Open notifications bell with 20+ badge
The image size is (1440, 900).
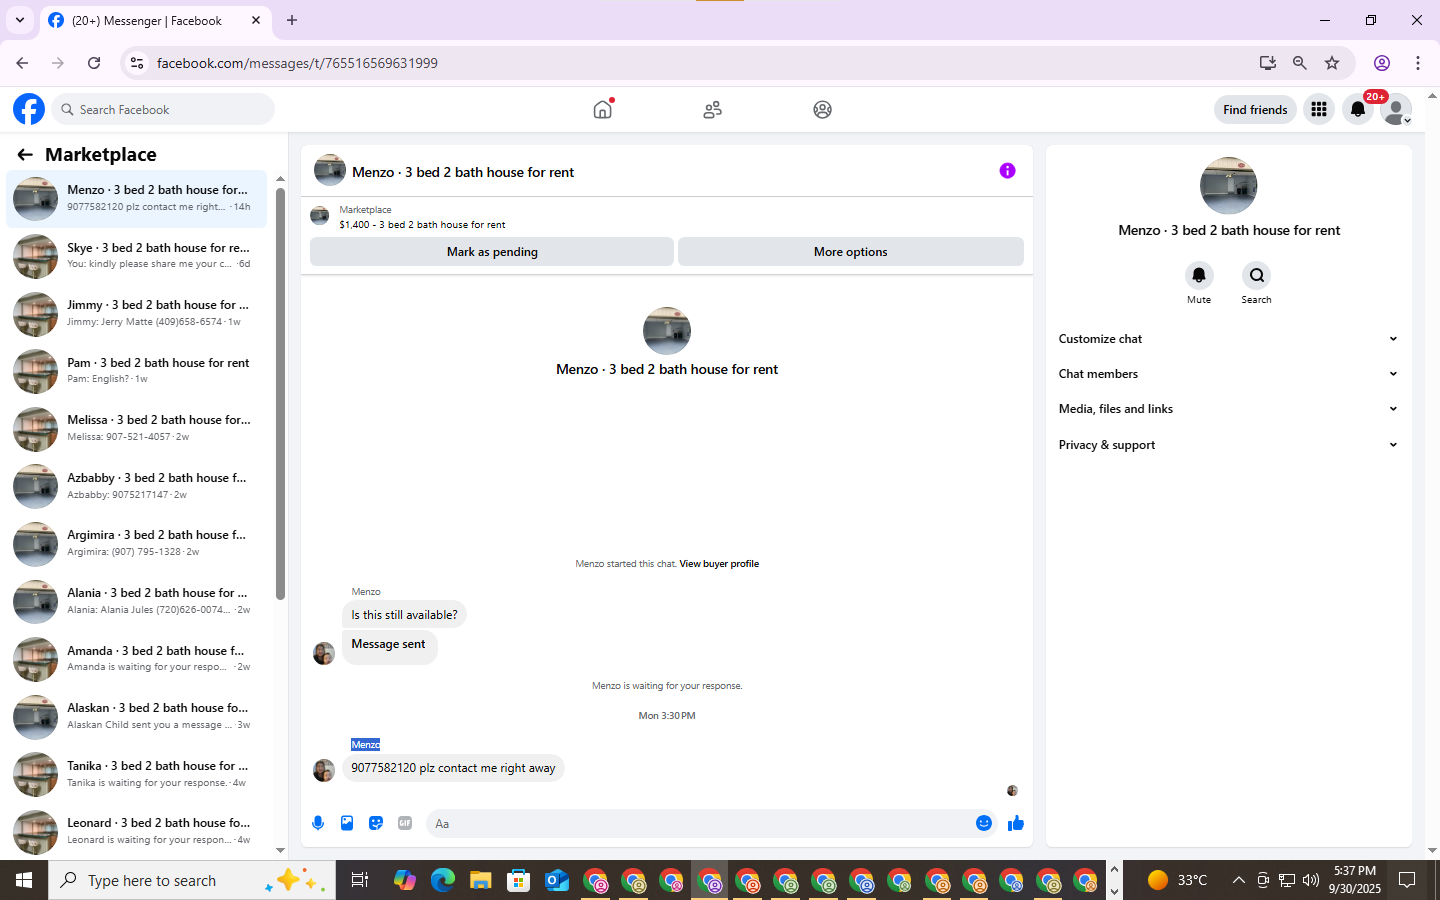tap(1358, 110)
